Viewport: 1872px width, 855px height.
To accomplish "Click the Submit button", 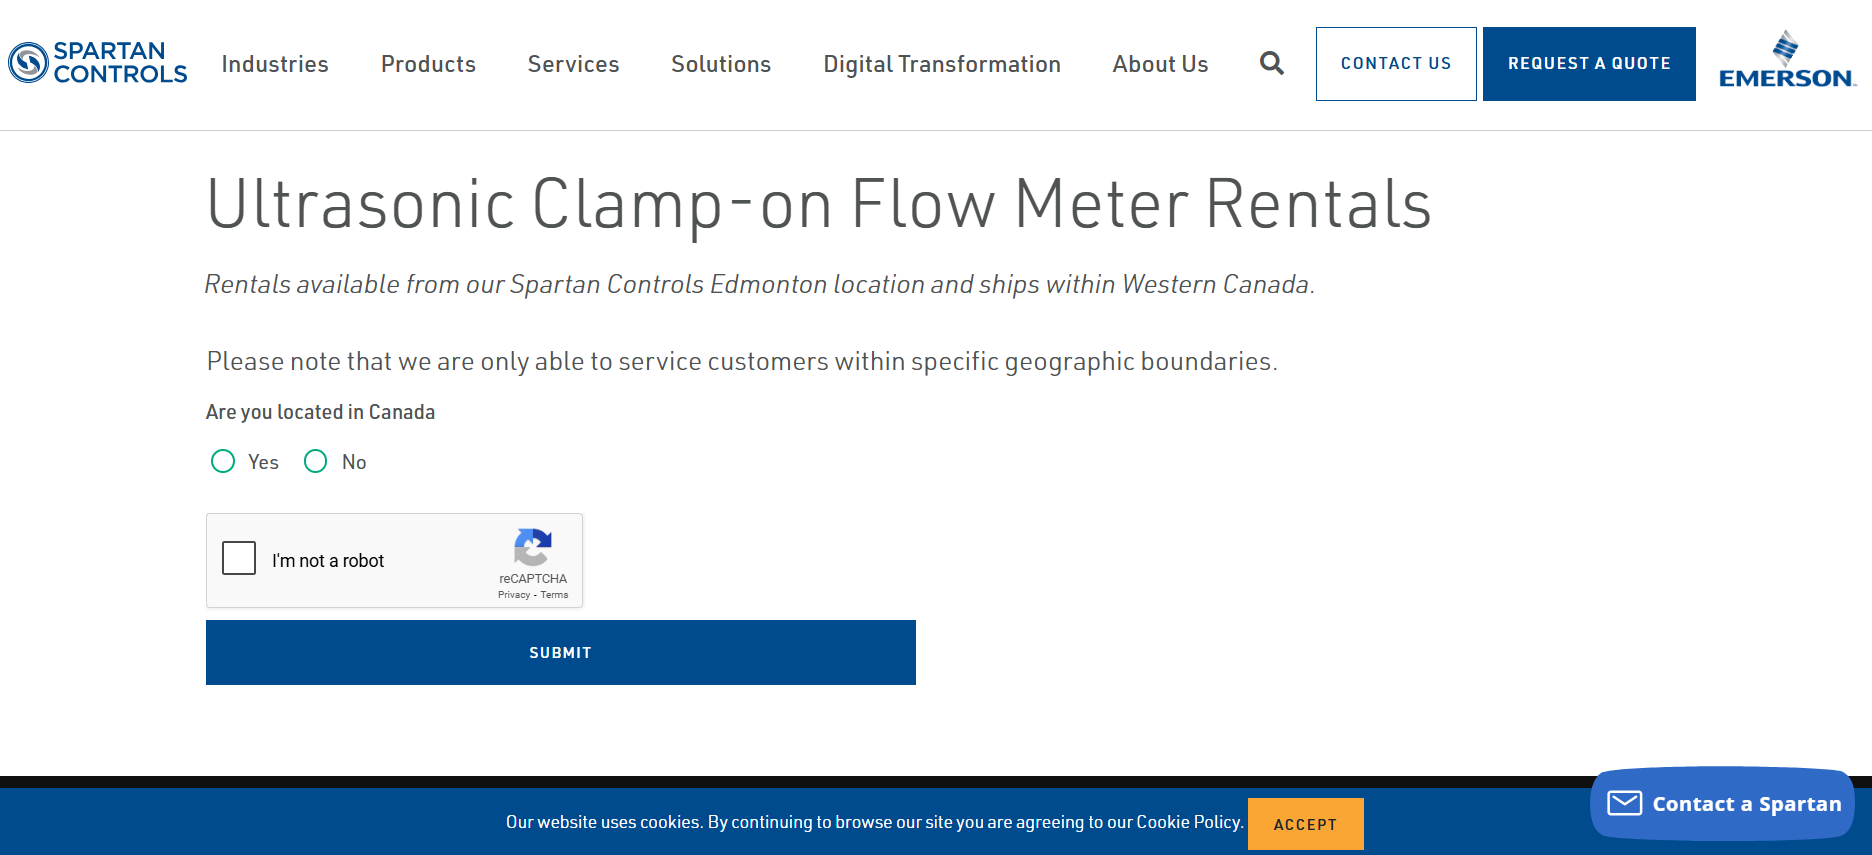I will point(560,652).
